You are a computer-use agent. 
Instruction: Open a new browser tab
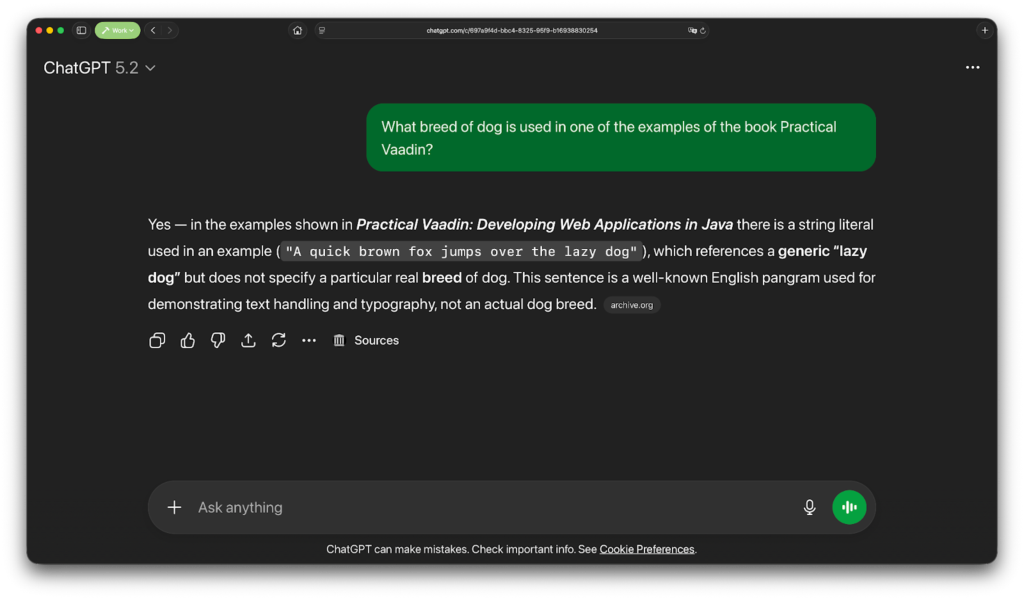click(x=984, y=31)
